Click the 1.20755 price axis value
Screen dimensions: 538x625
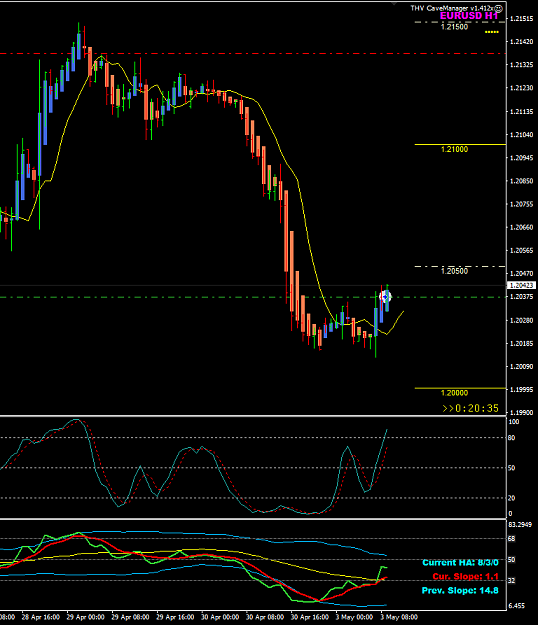point(522,204)
